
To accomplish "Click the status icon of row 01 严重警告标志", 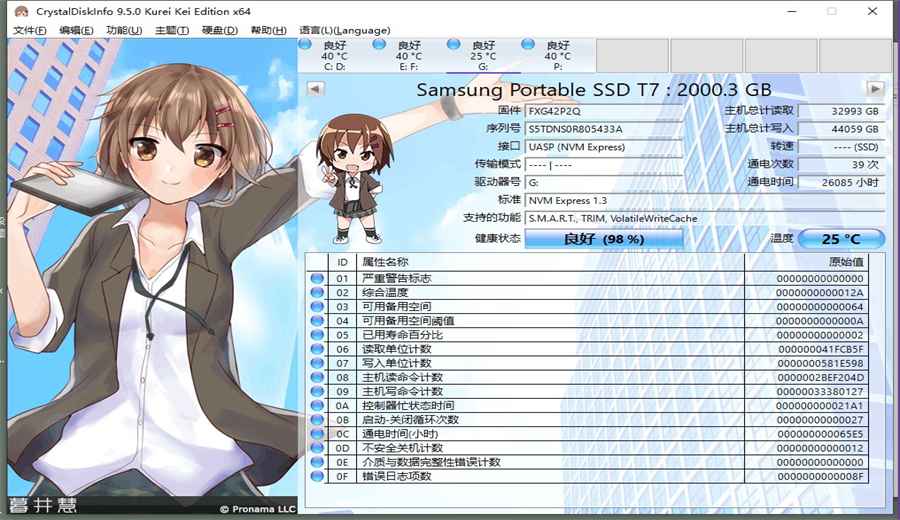I will pos(317,278).
